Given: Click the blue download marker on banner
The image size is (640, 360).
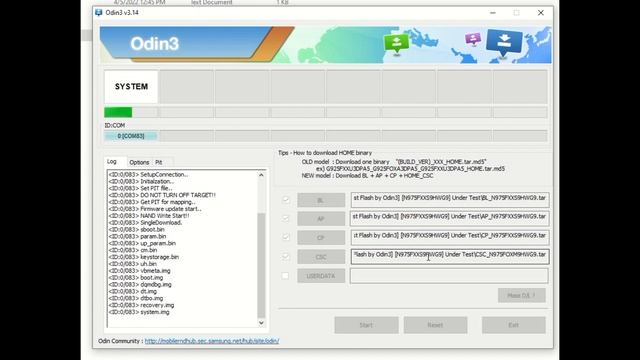Looking at the screenshot, I should 504,42.
